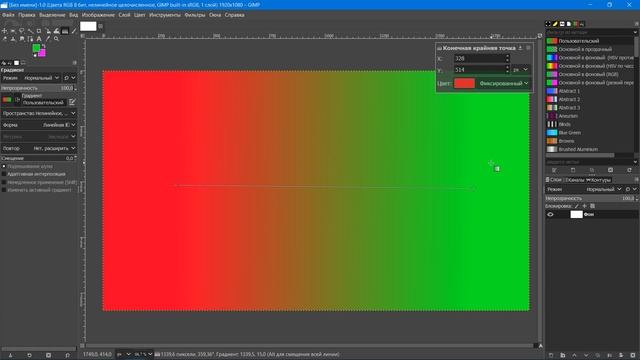Create a new layer group icon

[562, 356]
